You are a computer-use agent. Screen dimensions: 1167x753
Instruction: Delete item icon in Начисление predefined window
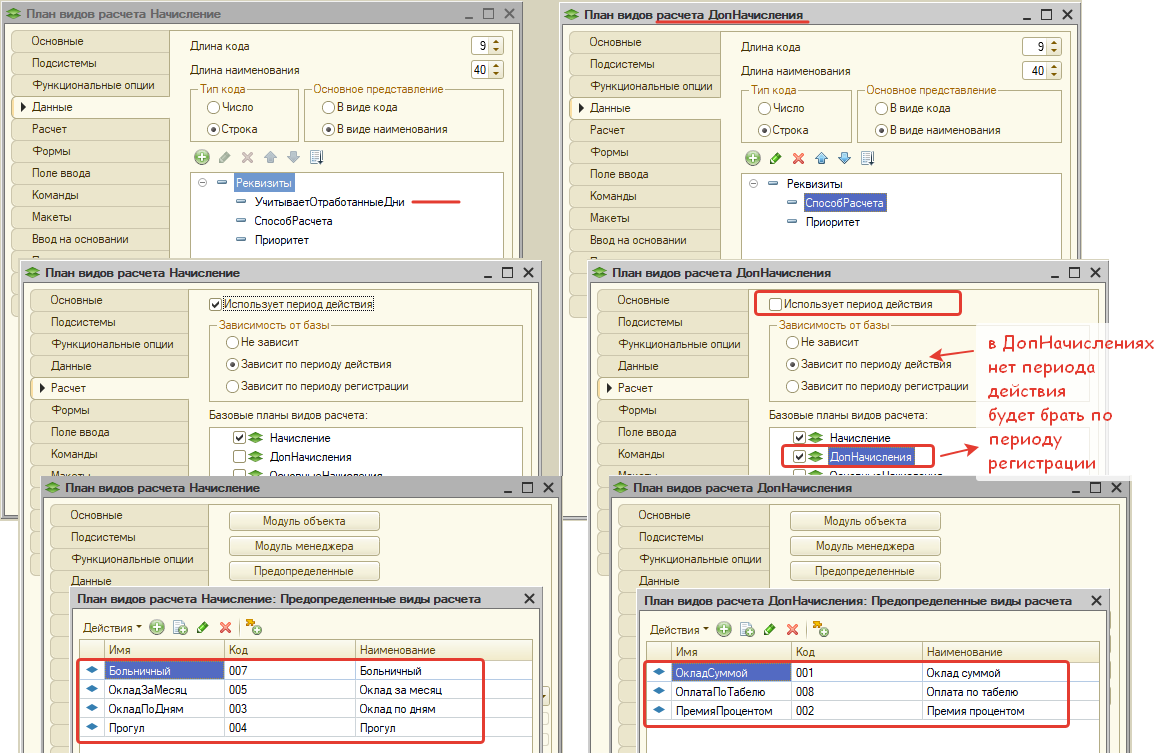pyautogui.click(x=226, y=627)
